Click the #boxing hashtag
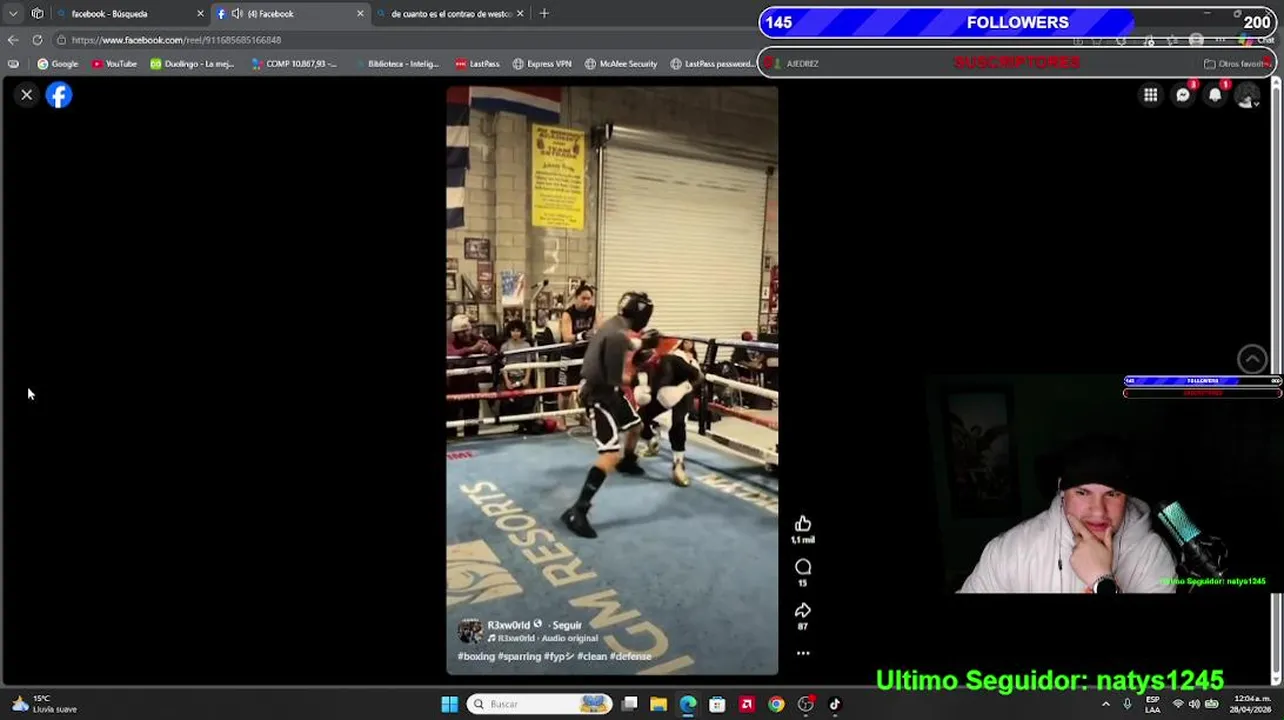Screen dimensions: 1284x720 [x=476, y=656]
